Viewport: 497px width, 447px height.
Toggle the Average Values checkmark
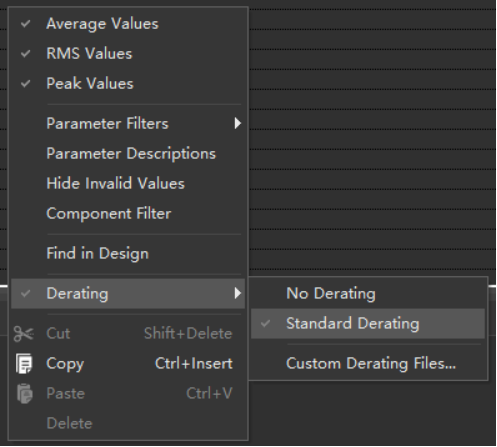click(26, 24)
